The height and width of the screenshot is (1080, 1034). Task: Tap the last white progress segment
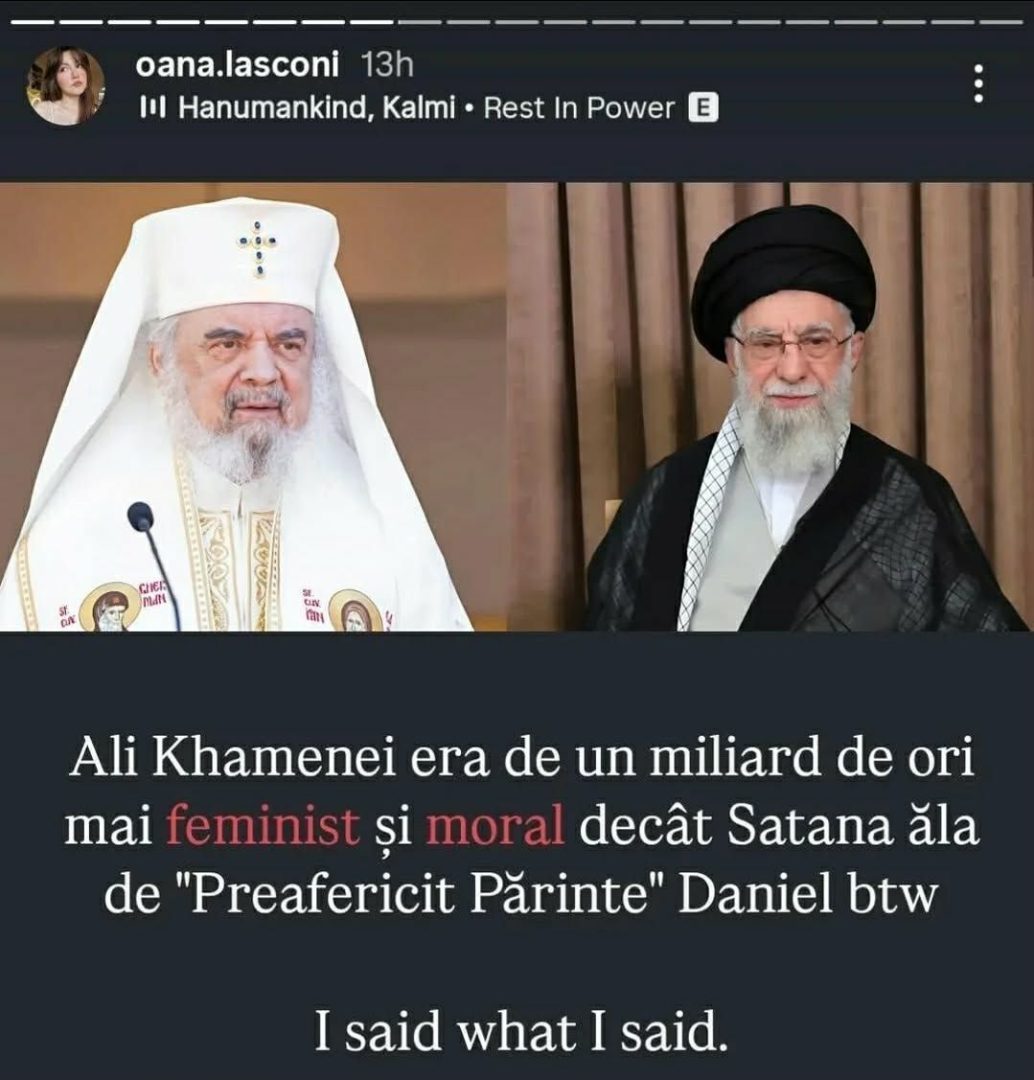[371, 22]
